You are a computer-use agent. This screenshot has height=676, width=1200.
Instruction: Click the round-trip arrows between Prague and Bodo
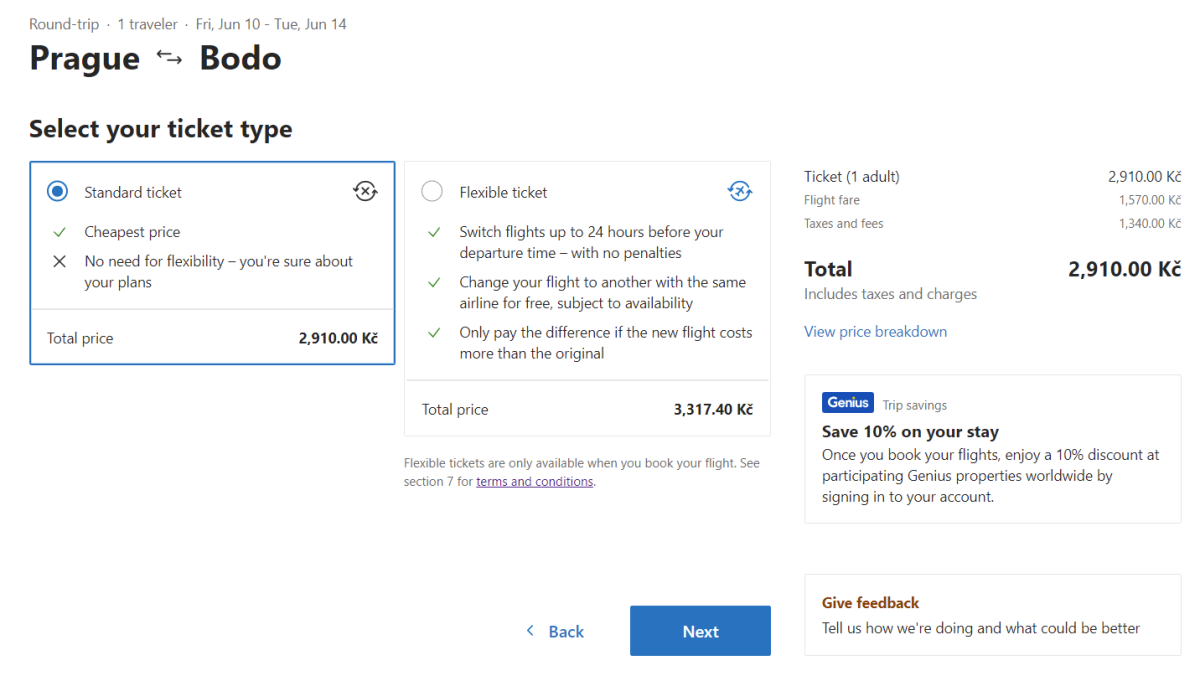point(170,58)
